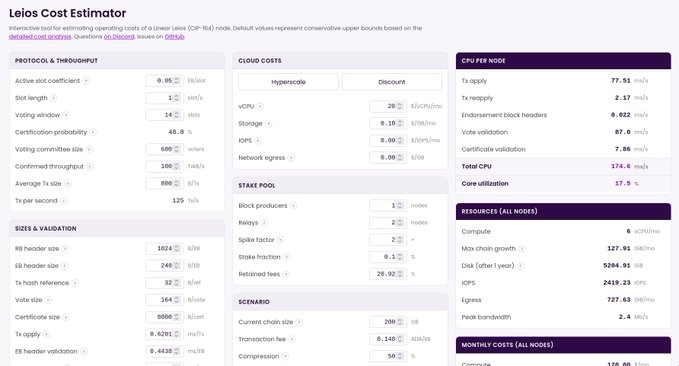Show info icon next to Slot length
Image resolution: width=679 pixels, height=366 pixels.
(x=54, y=98)
